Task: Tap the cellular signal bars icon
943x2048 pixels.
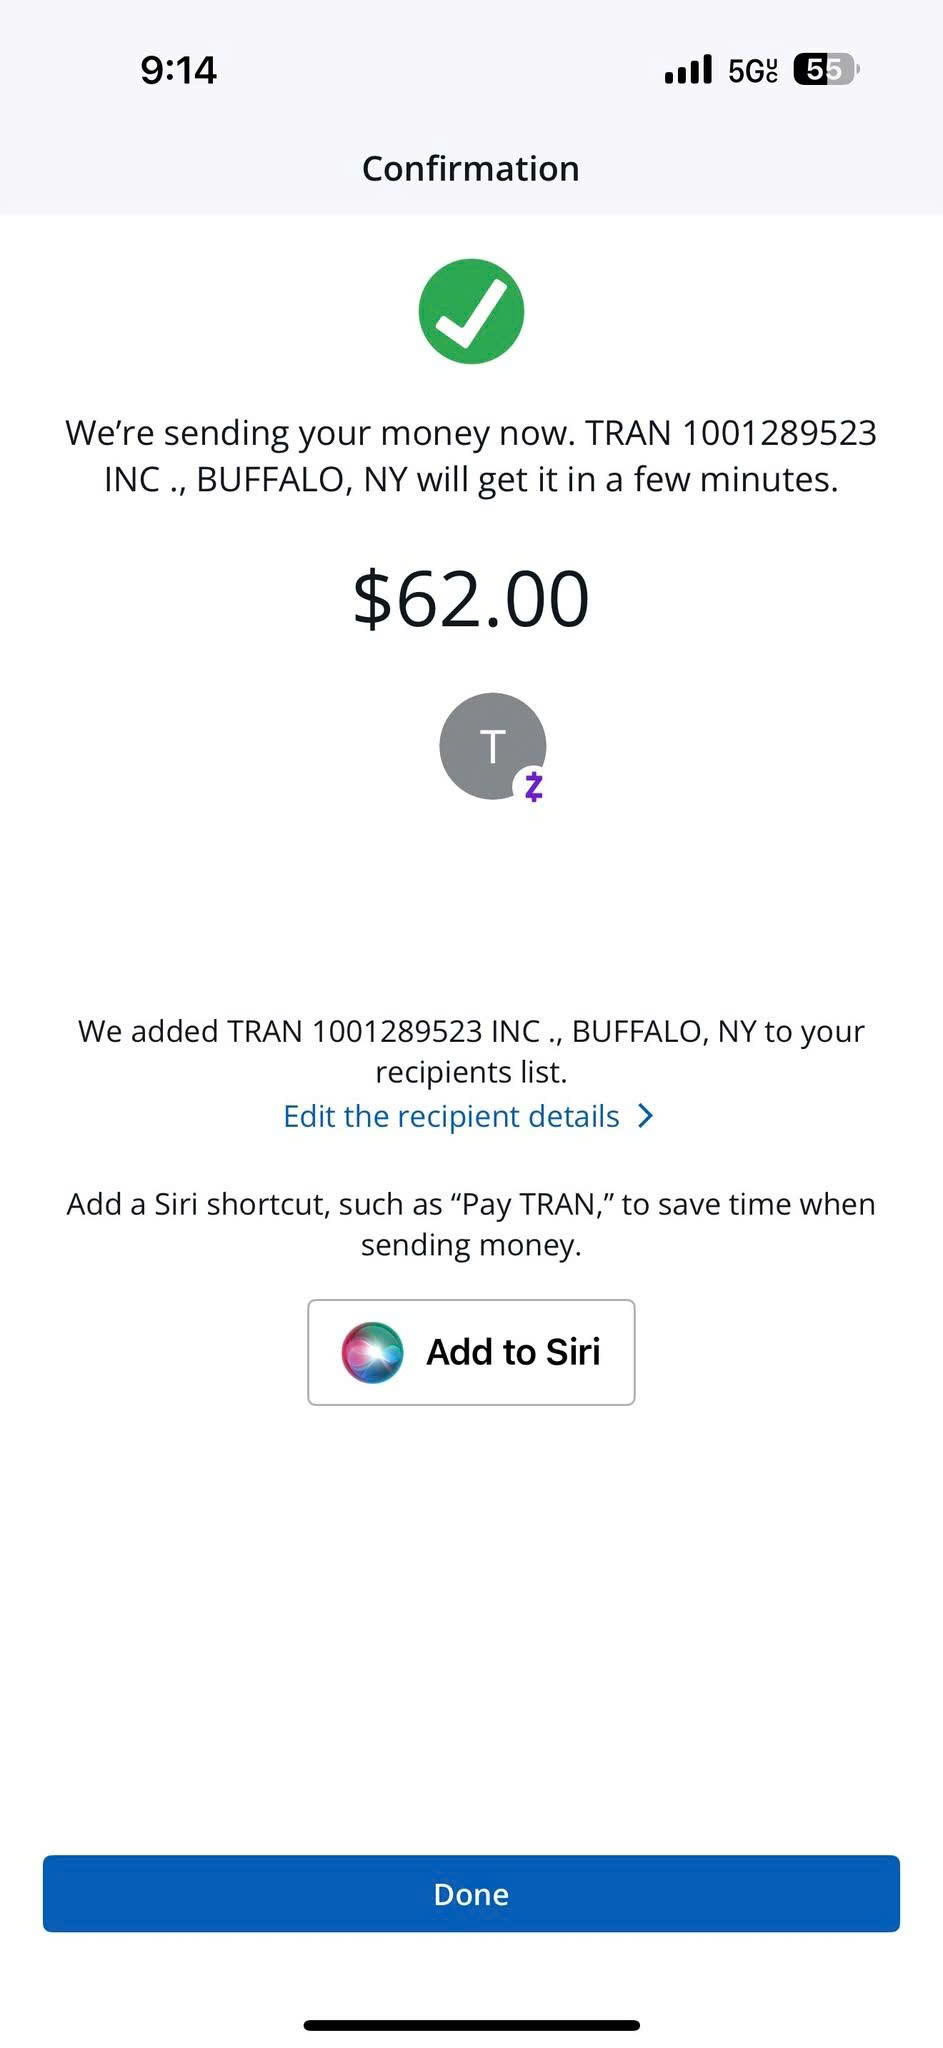Action: coord(688,70)
